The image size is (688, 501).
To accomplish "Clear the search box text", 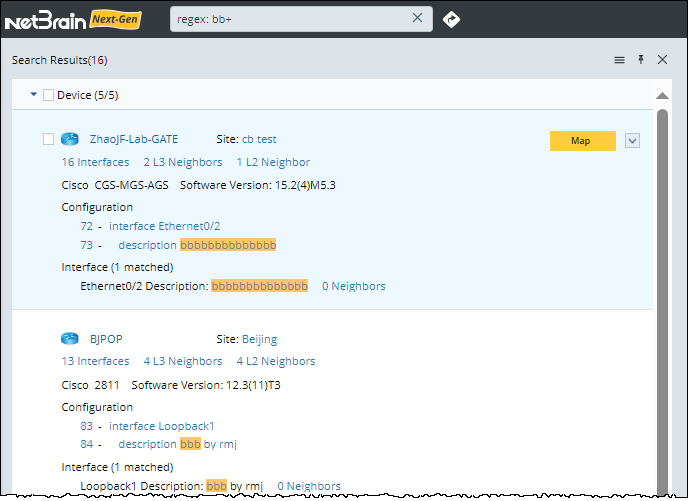I will click(x=418, y=18).
